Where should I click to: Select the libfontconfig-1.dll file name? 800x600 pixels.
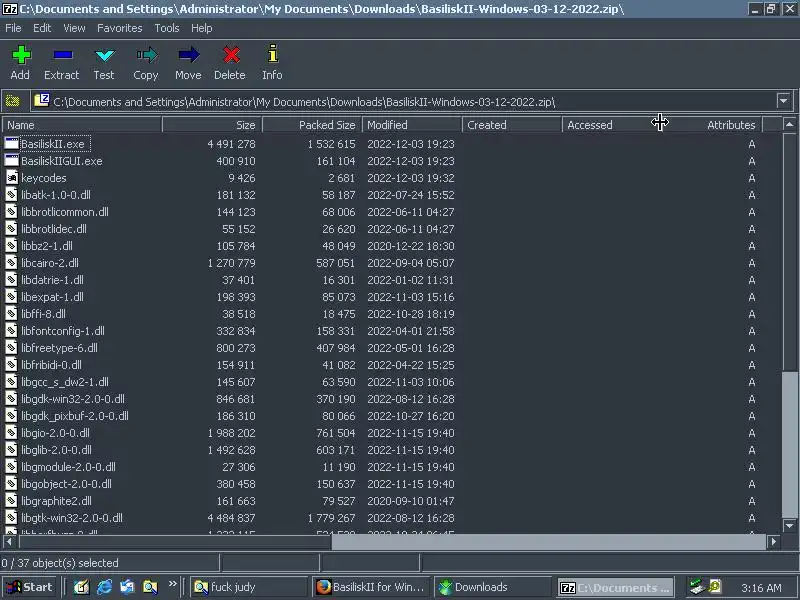tap(63, 331)
